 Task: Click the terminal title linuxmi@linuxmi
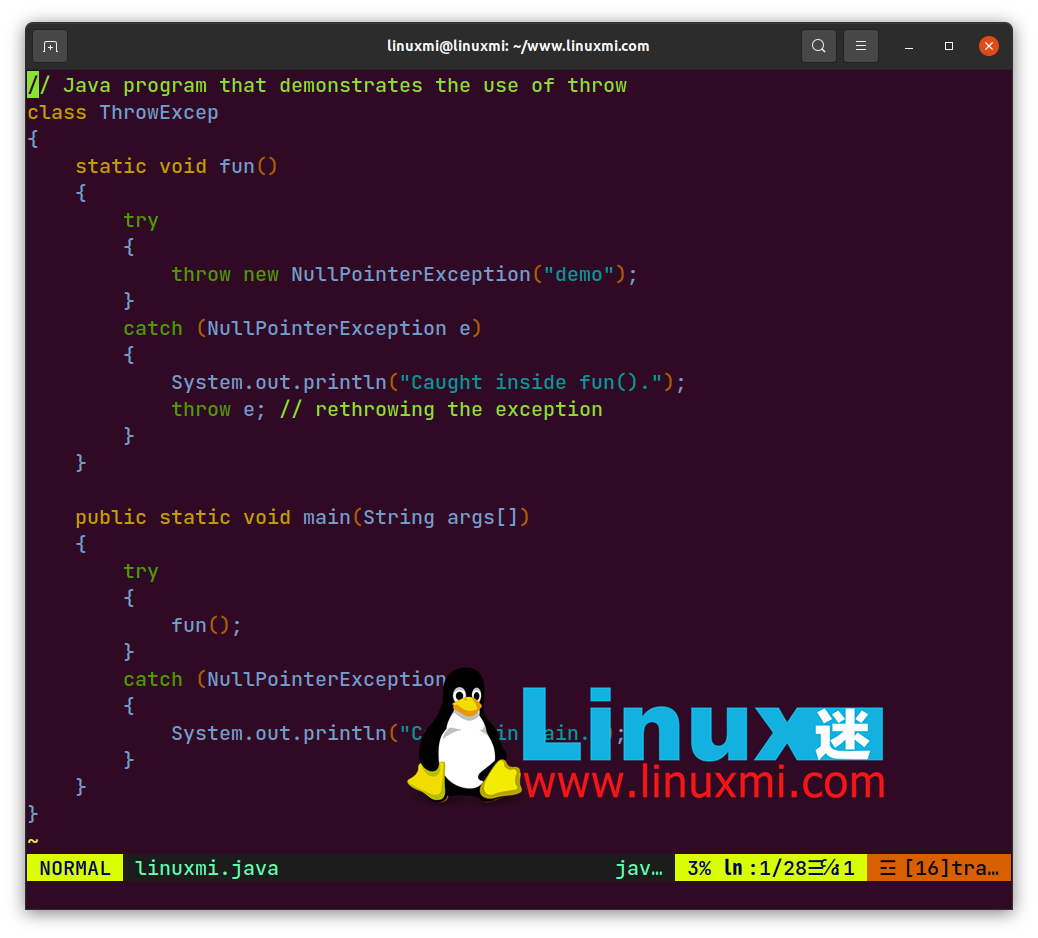tap(518, 46)
